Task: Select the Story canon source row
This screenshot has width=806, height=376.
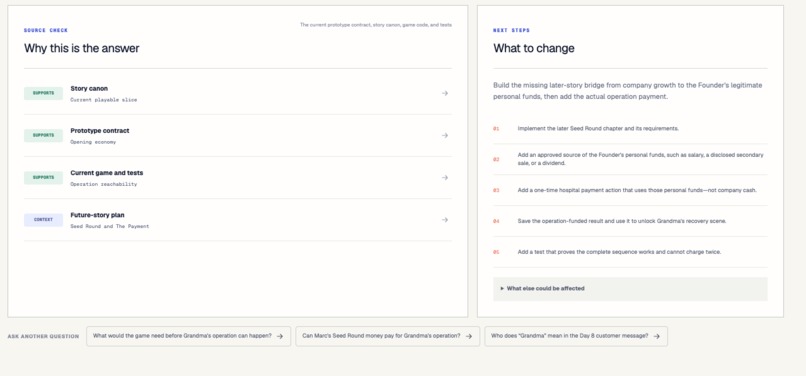Action: coord(237,94)
